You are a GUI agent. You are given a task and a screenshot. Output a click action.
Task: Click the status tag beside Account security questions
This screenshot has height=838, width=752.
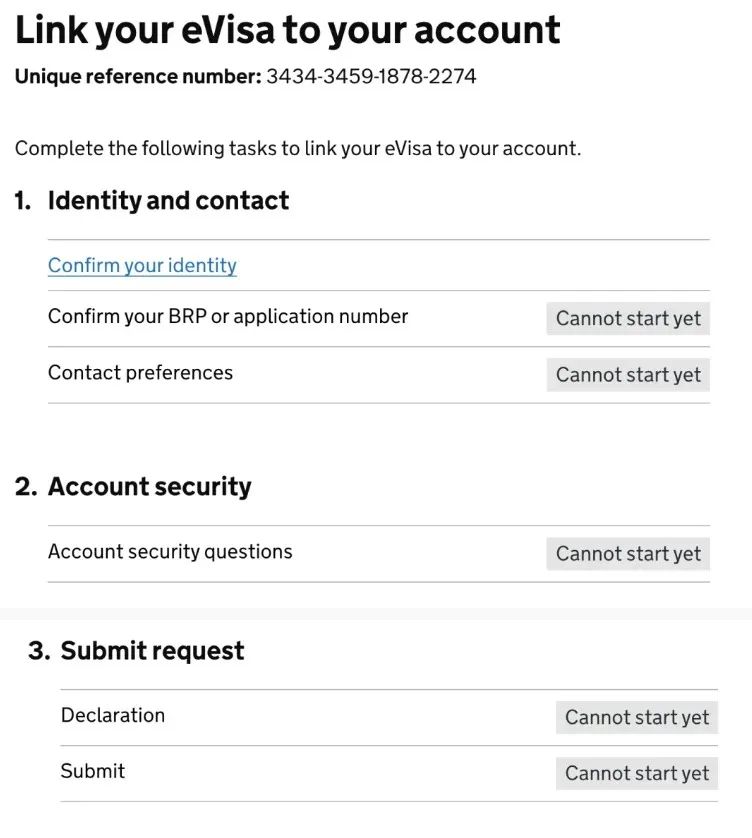(x=628, y=554)
